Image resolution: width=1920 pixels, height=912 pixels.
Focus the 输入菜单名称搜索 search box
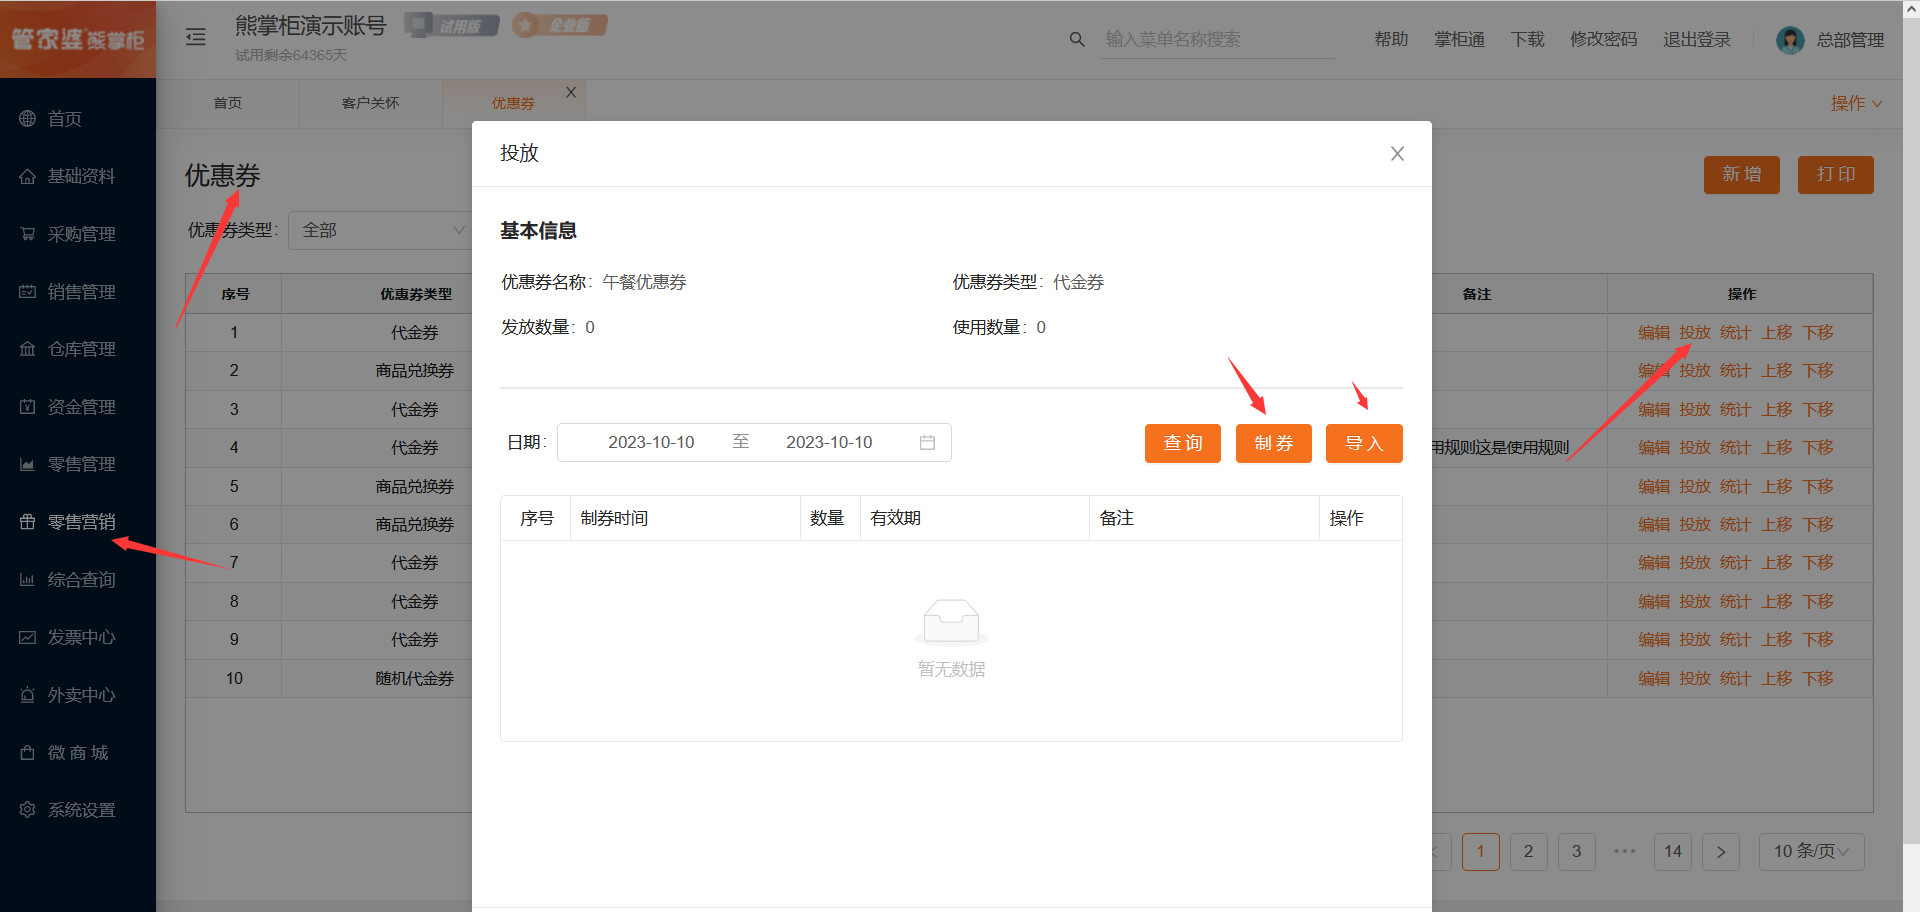tap(1217, 39)
